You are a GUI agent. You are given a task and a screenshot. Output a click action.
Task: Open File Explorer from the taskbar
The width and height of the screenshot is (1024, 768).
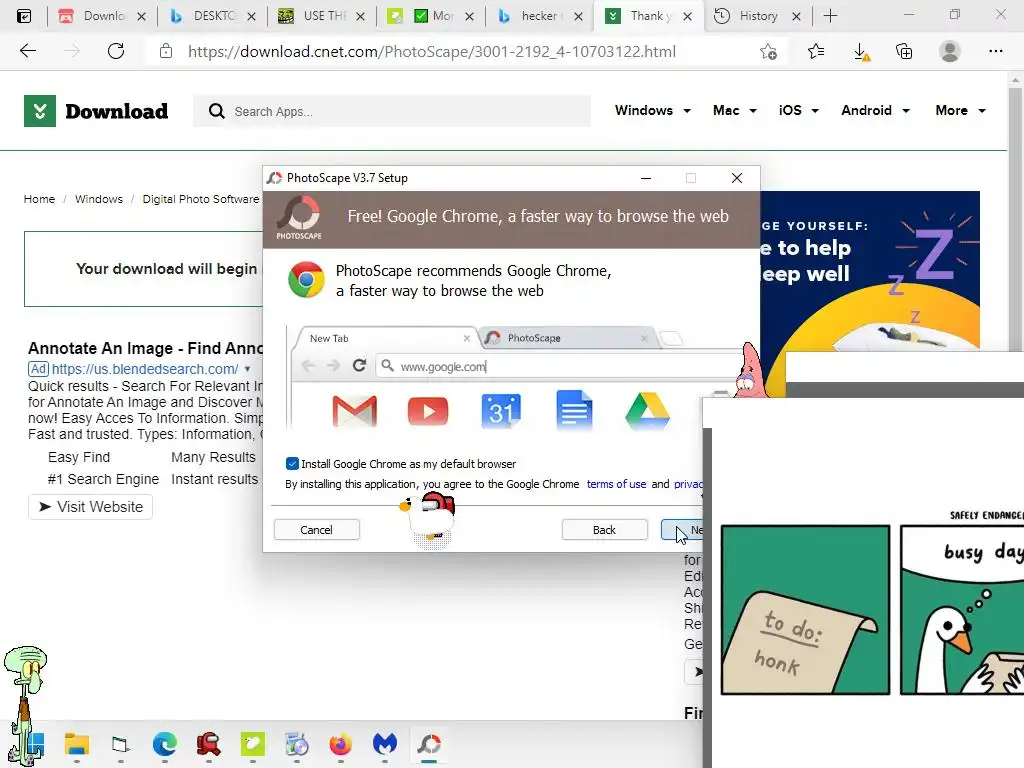coord(76,744)
